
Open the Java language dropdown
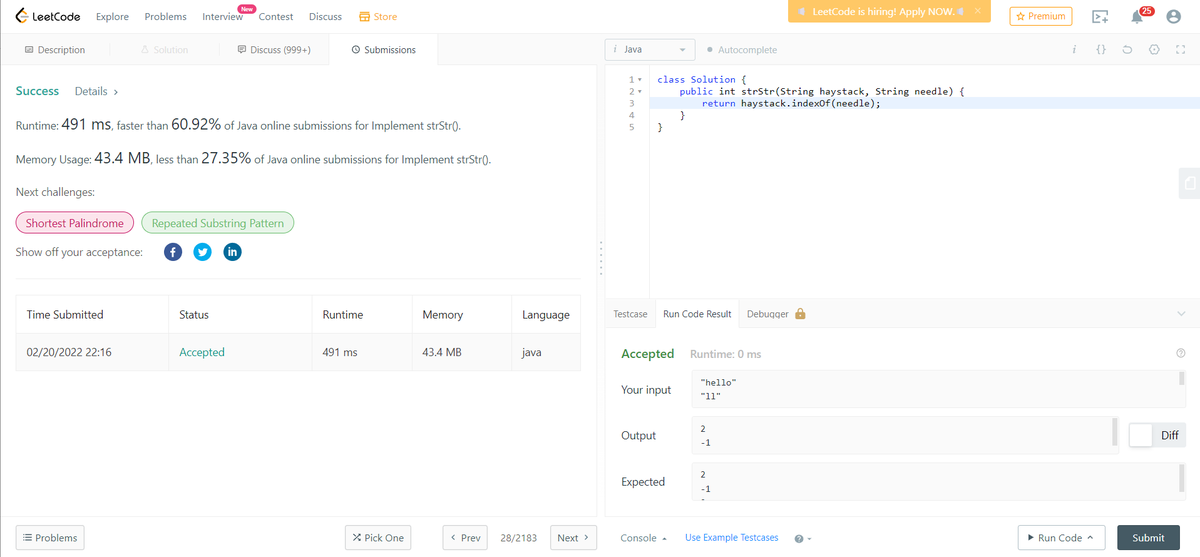650,49
